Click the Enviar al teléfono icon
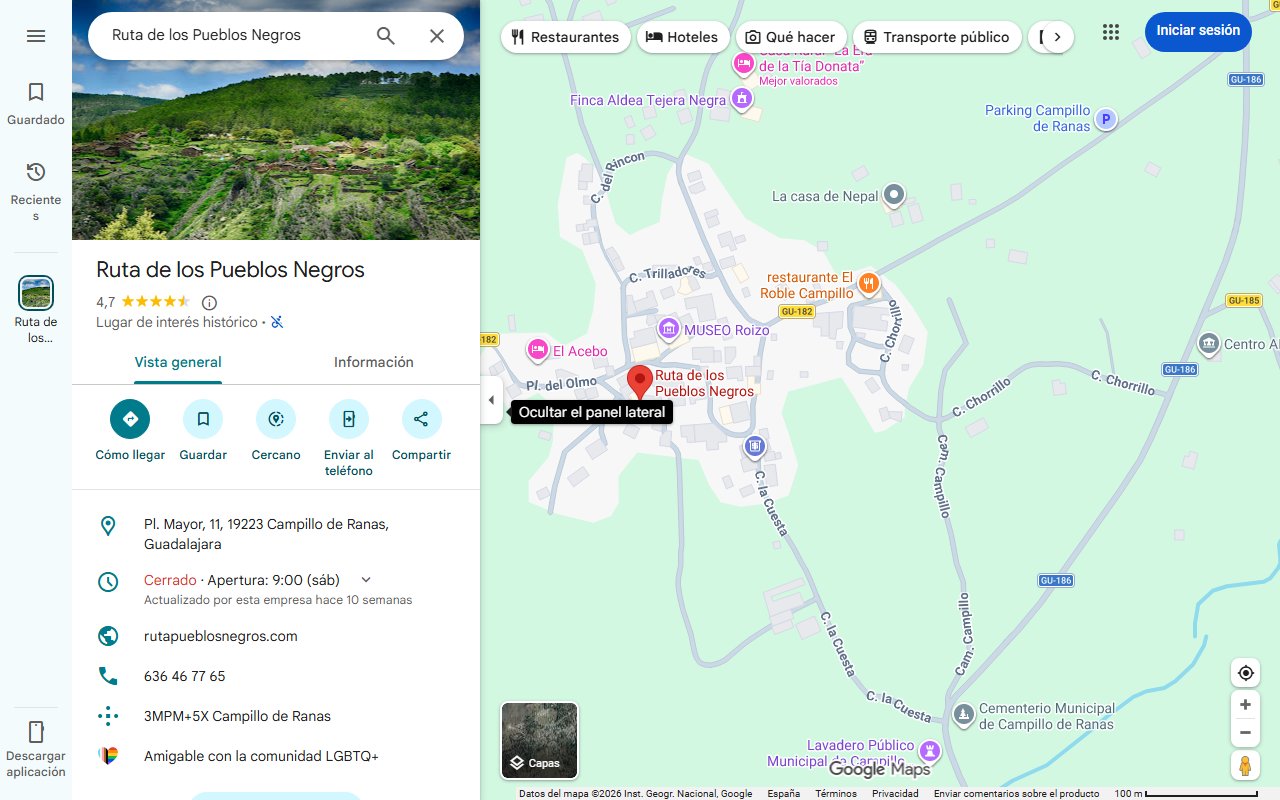Viewport: 1280px width, 800px height. click(348, 419)
